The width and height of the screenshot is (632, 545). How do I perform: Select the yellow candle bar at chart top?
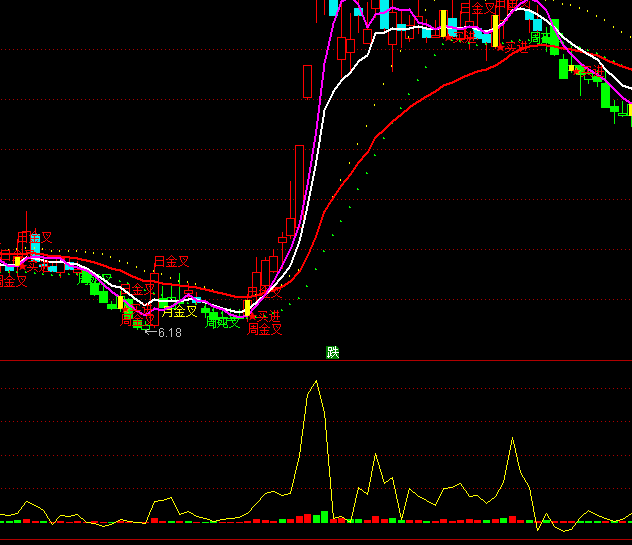(x=443, y=24)
